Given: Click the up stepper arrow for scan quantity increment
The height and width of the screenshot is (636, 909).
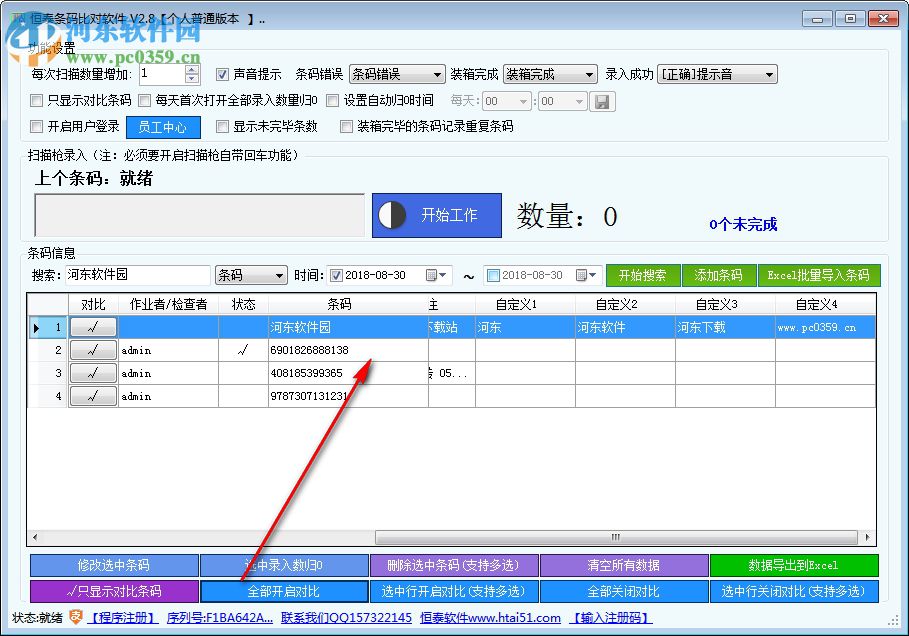Looking at the screenshot, I should click(x=192, y=68).
